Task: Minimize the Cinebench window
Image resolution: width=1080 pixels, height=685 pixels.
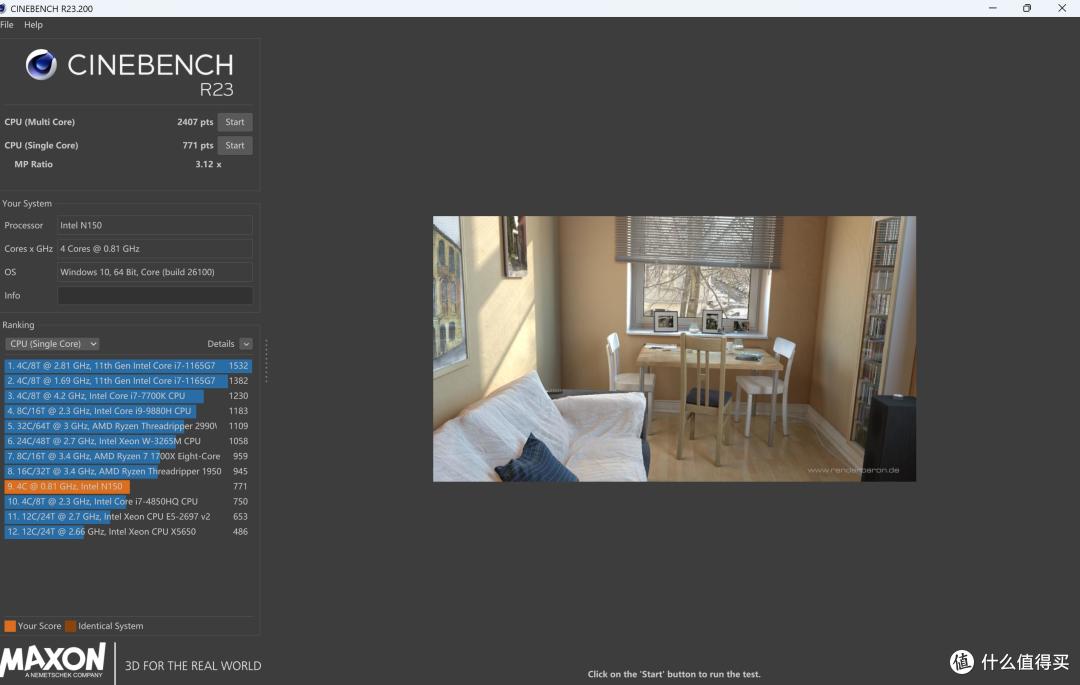Action: click(993, 8)
